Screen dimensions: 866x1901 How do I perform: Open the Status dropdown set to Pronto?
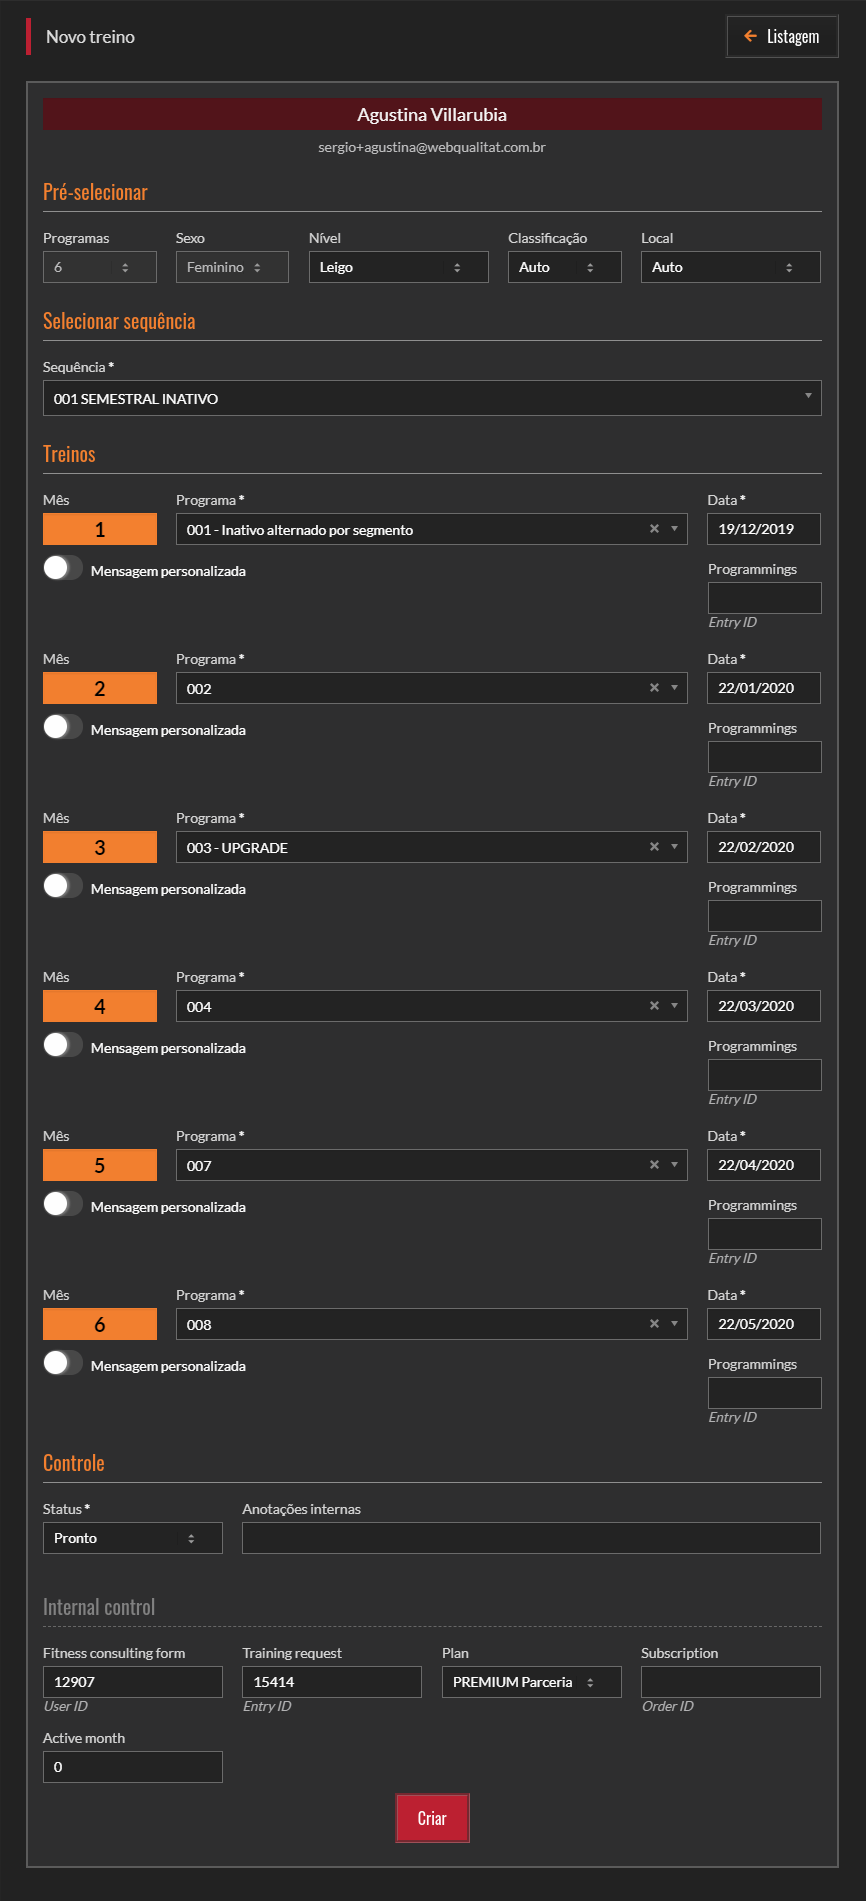(x=132, y=1538)
